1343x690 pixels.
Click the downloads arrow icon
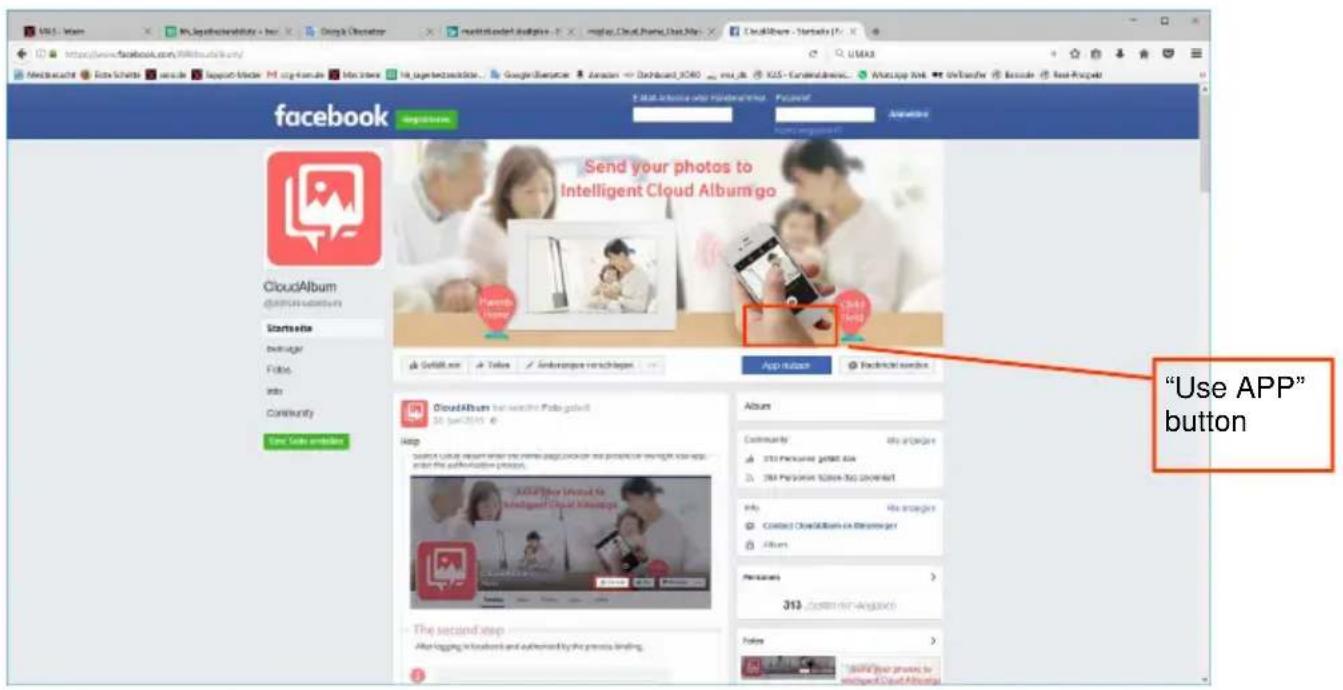tap(1120, 53)
